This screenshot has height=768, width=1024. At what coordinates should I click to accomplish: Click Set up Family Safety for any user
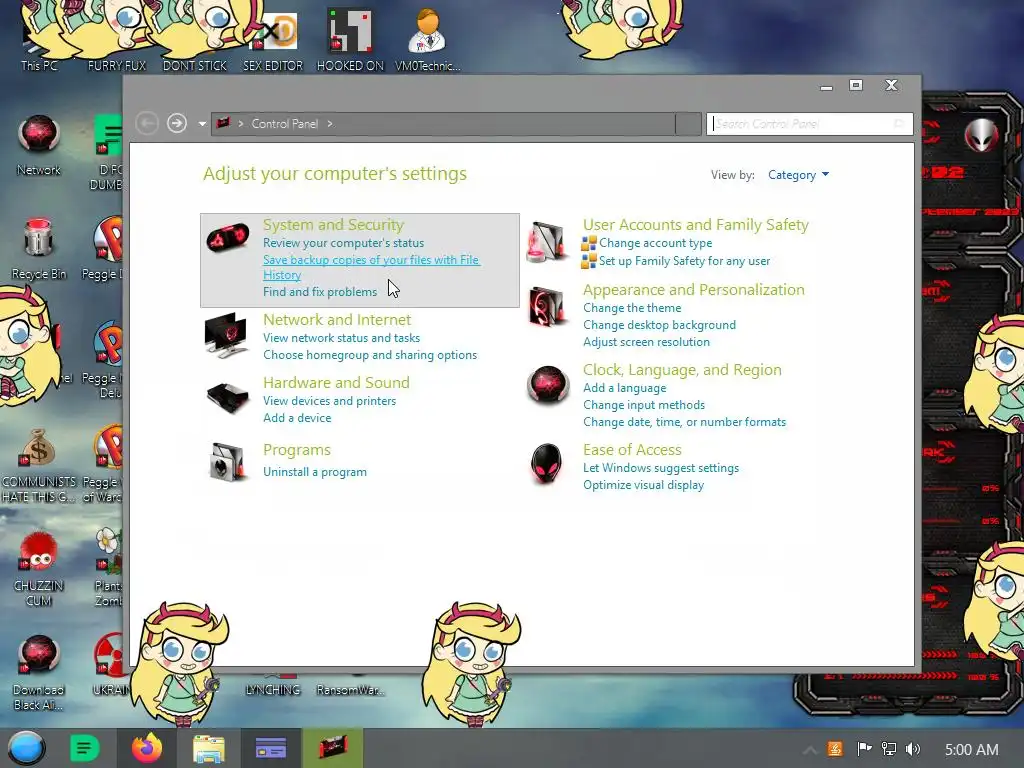point(684,261)
